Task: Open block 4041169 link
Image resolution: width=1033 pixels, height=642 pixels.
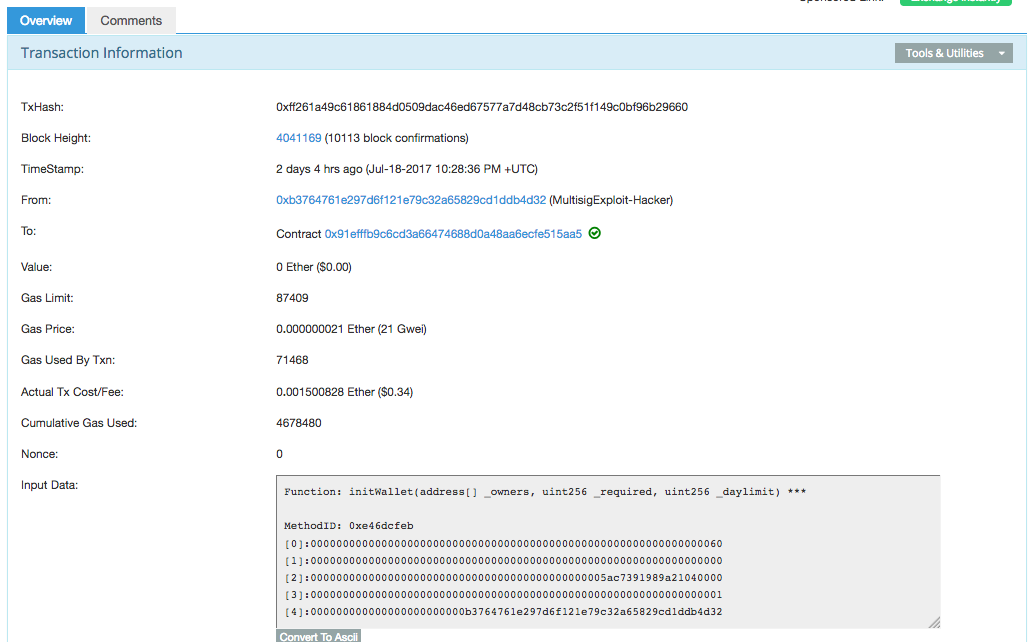Action: (x=298, y=138)
